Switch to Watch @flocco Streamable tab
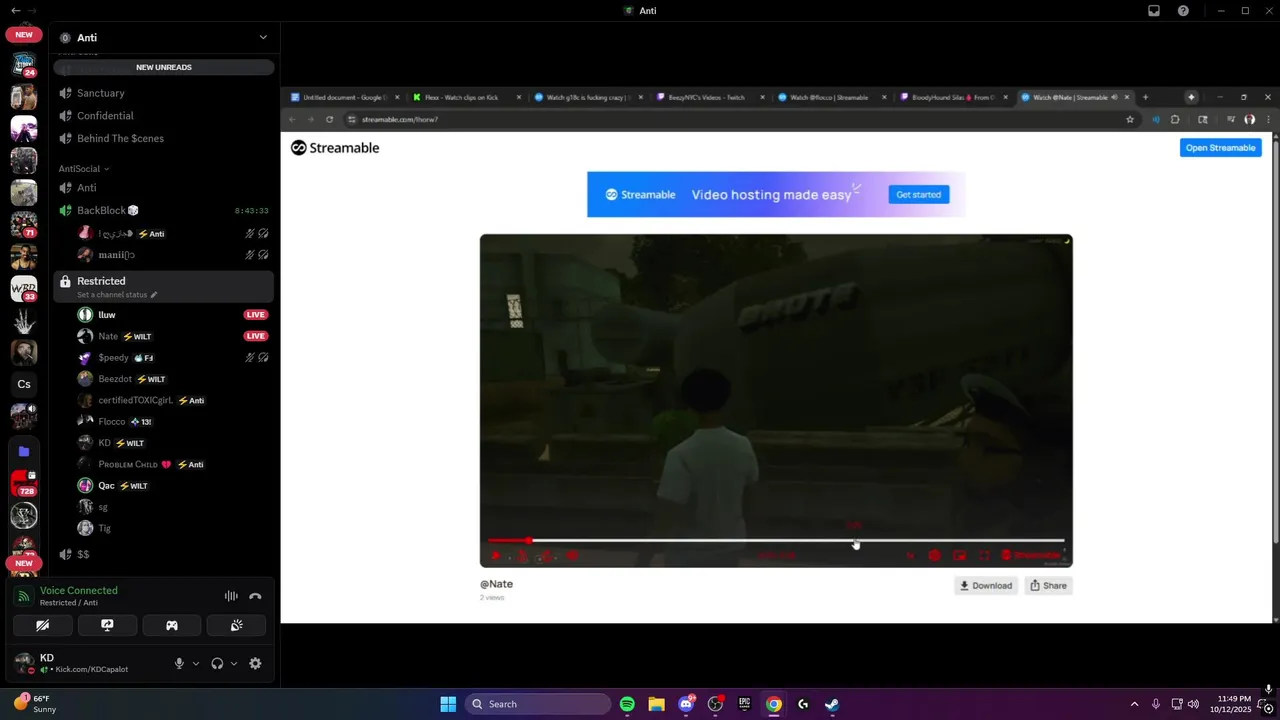1280x720 pixels. point(833,97)
